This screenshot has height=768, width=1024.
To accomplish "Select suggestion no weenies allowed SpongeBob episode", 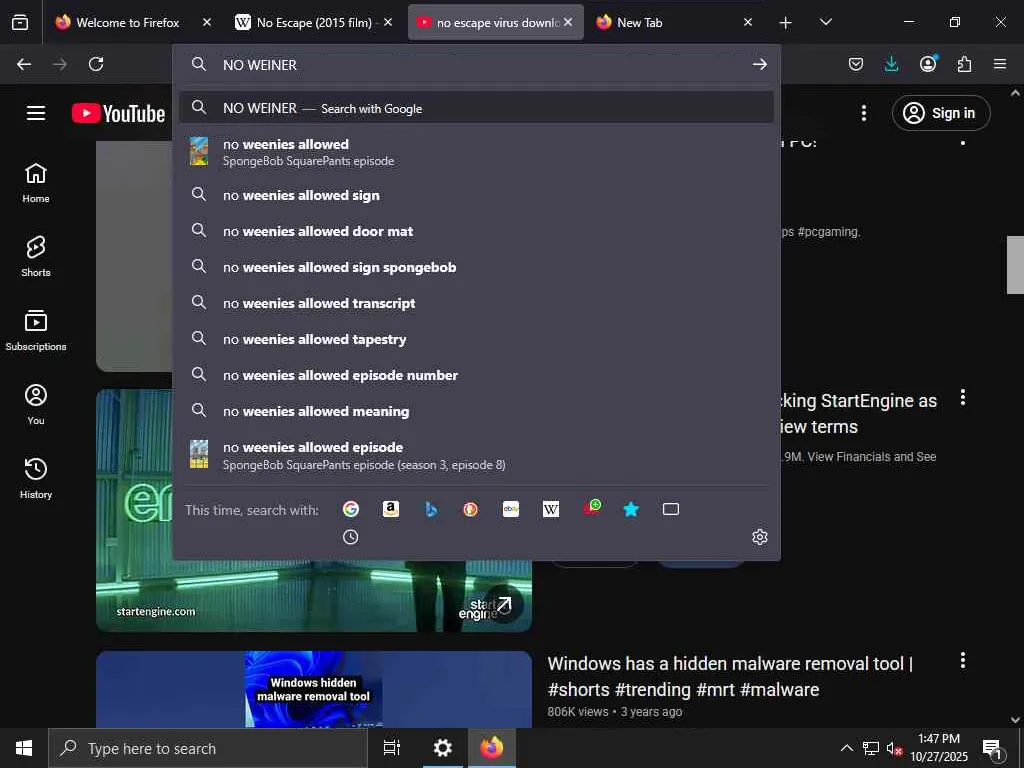I will pos(477,152).
